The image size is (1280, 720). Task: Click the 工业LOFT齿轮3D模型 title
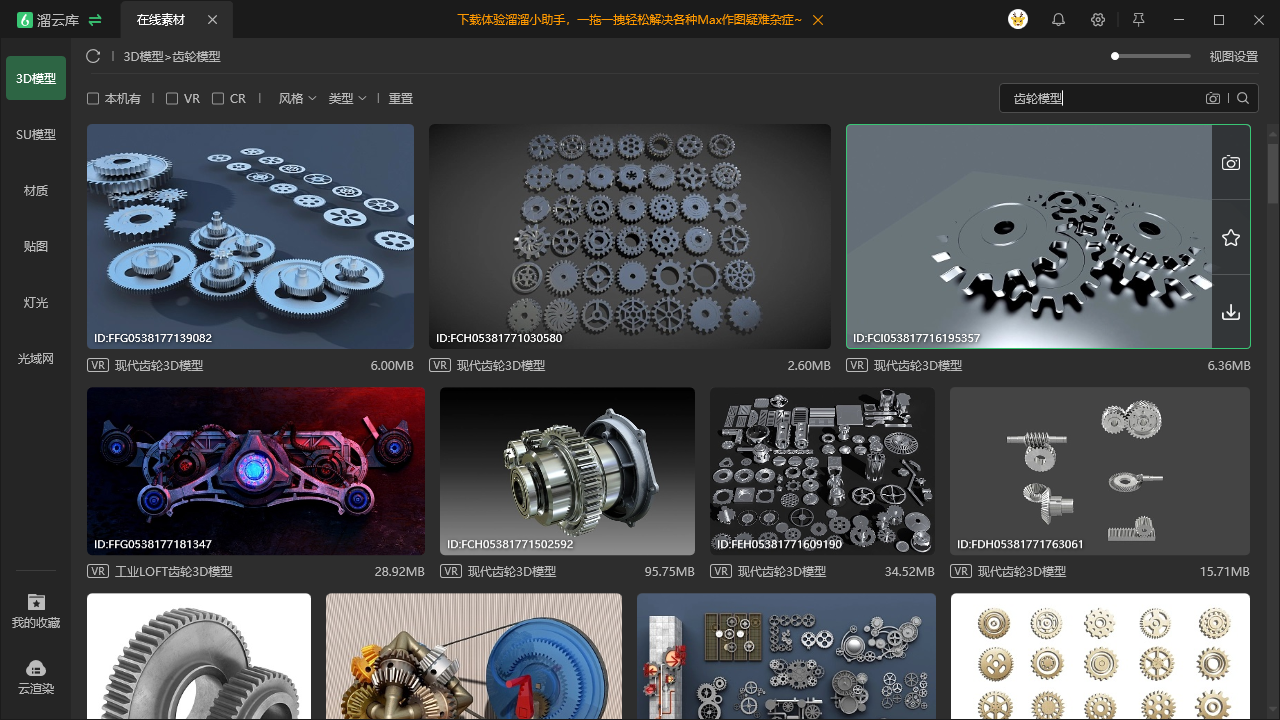tap(174, 572)
